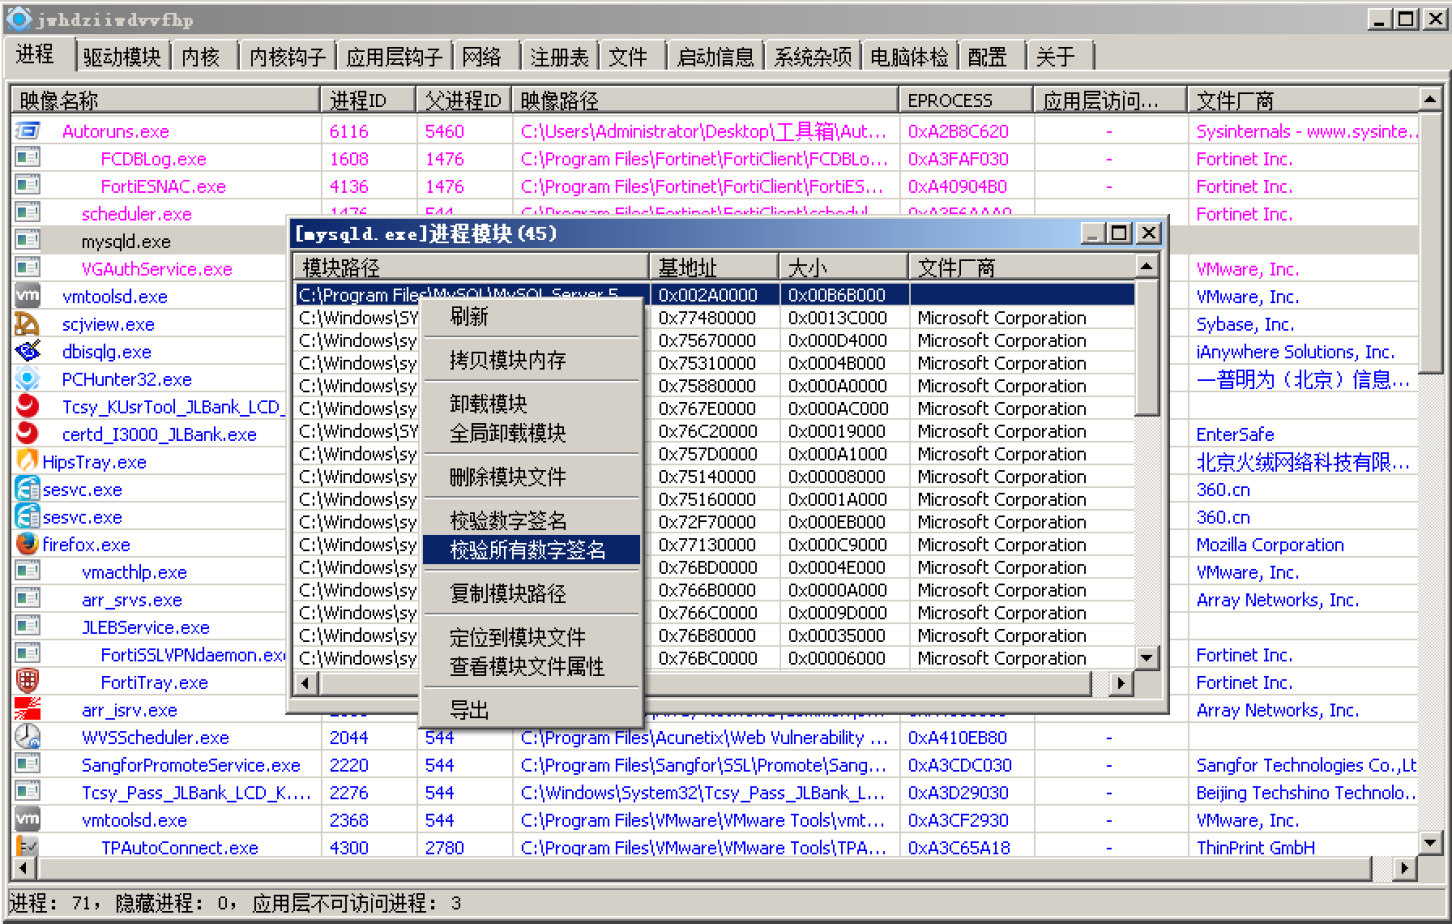Screen dimensions: 1452x924
Task: Click the main list horizontal scroll-right arrow
Action: click(x=1406, y=868)
